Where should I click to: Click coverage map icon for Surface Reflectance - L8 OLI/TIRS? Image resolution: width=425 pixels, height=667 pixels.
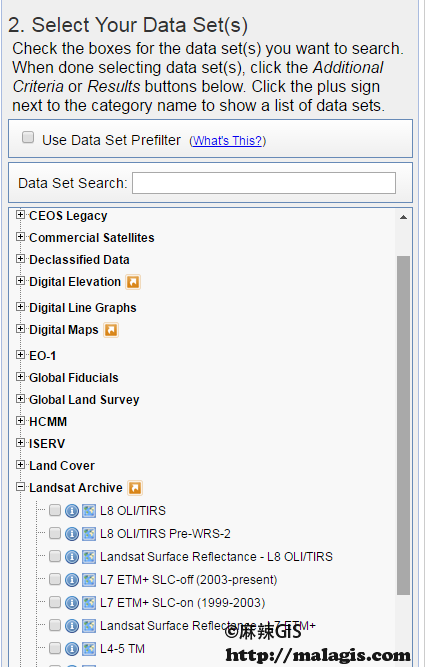(x=89, y=556)
